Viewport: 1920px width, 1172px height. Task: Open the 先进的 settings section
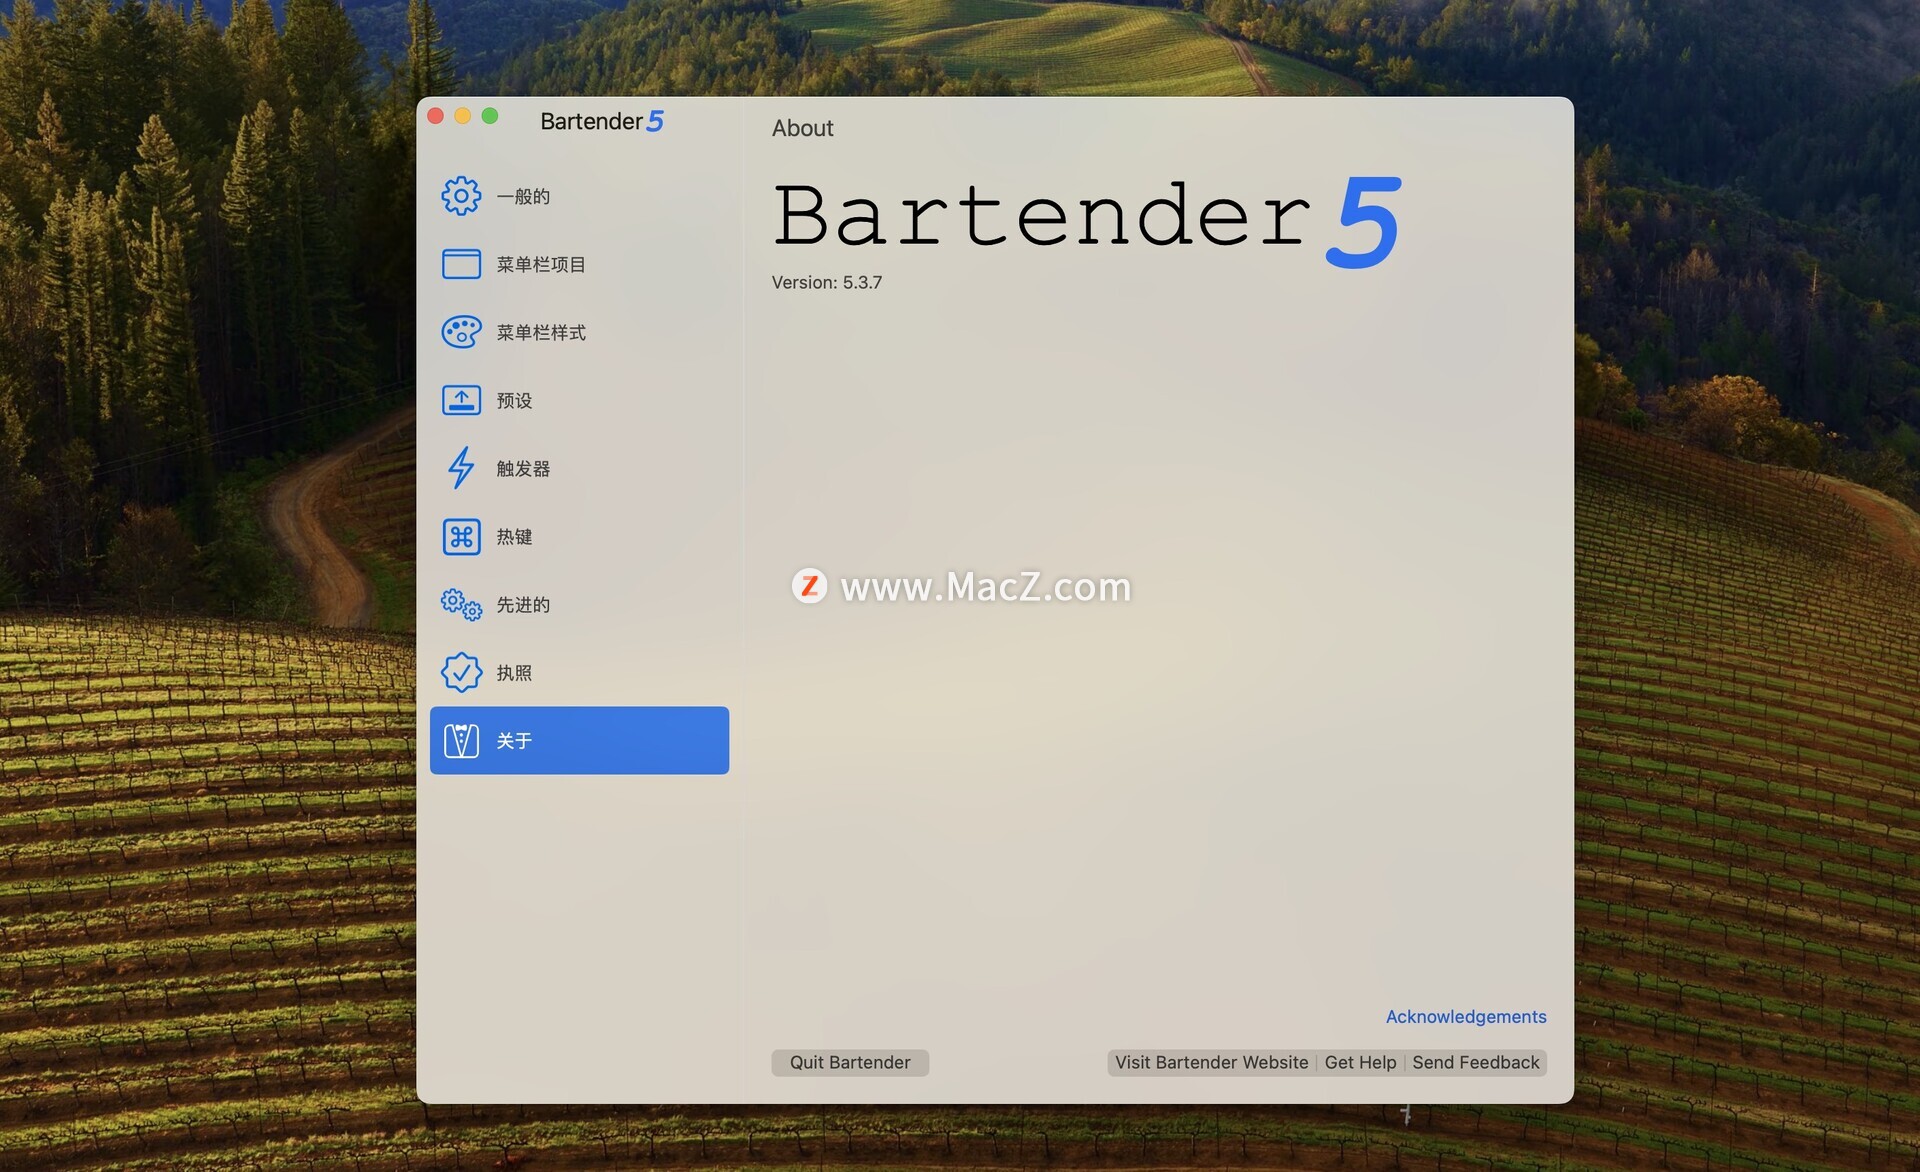click(579, 604)
